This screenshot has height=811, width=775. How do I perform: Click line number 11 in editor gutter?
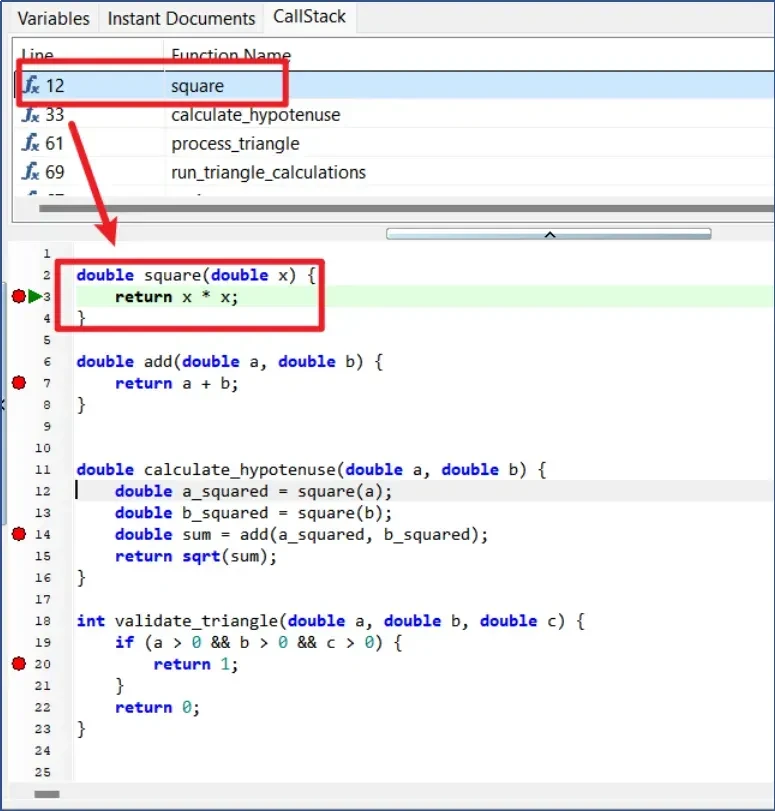click(x=43, y=470)
